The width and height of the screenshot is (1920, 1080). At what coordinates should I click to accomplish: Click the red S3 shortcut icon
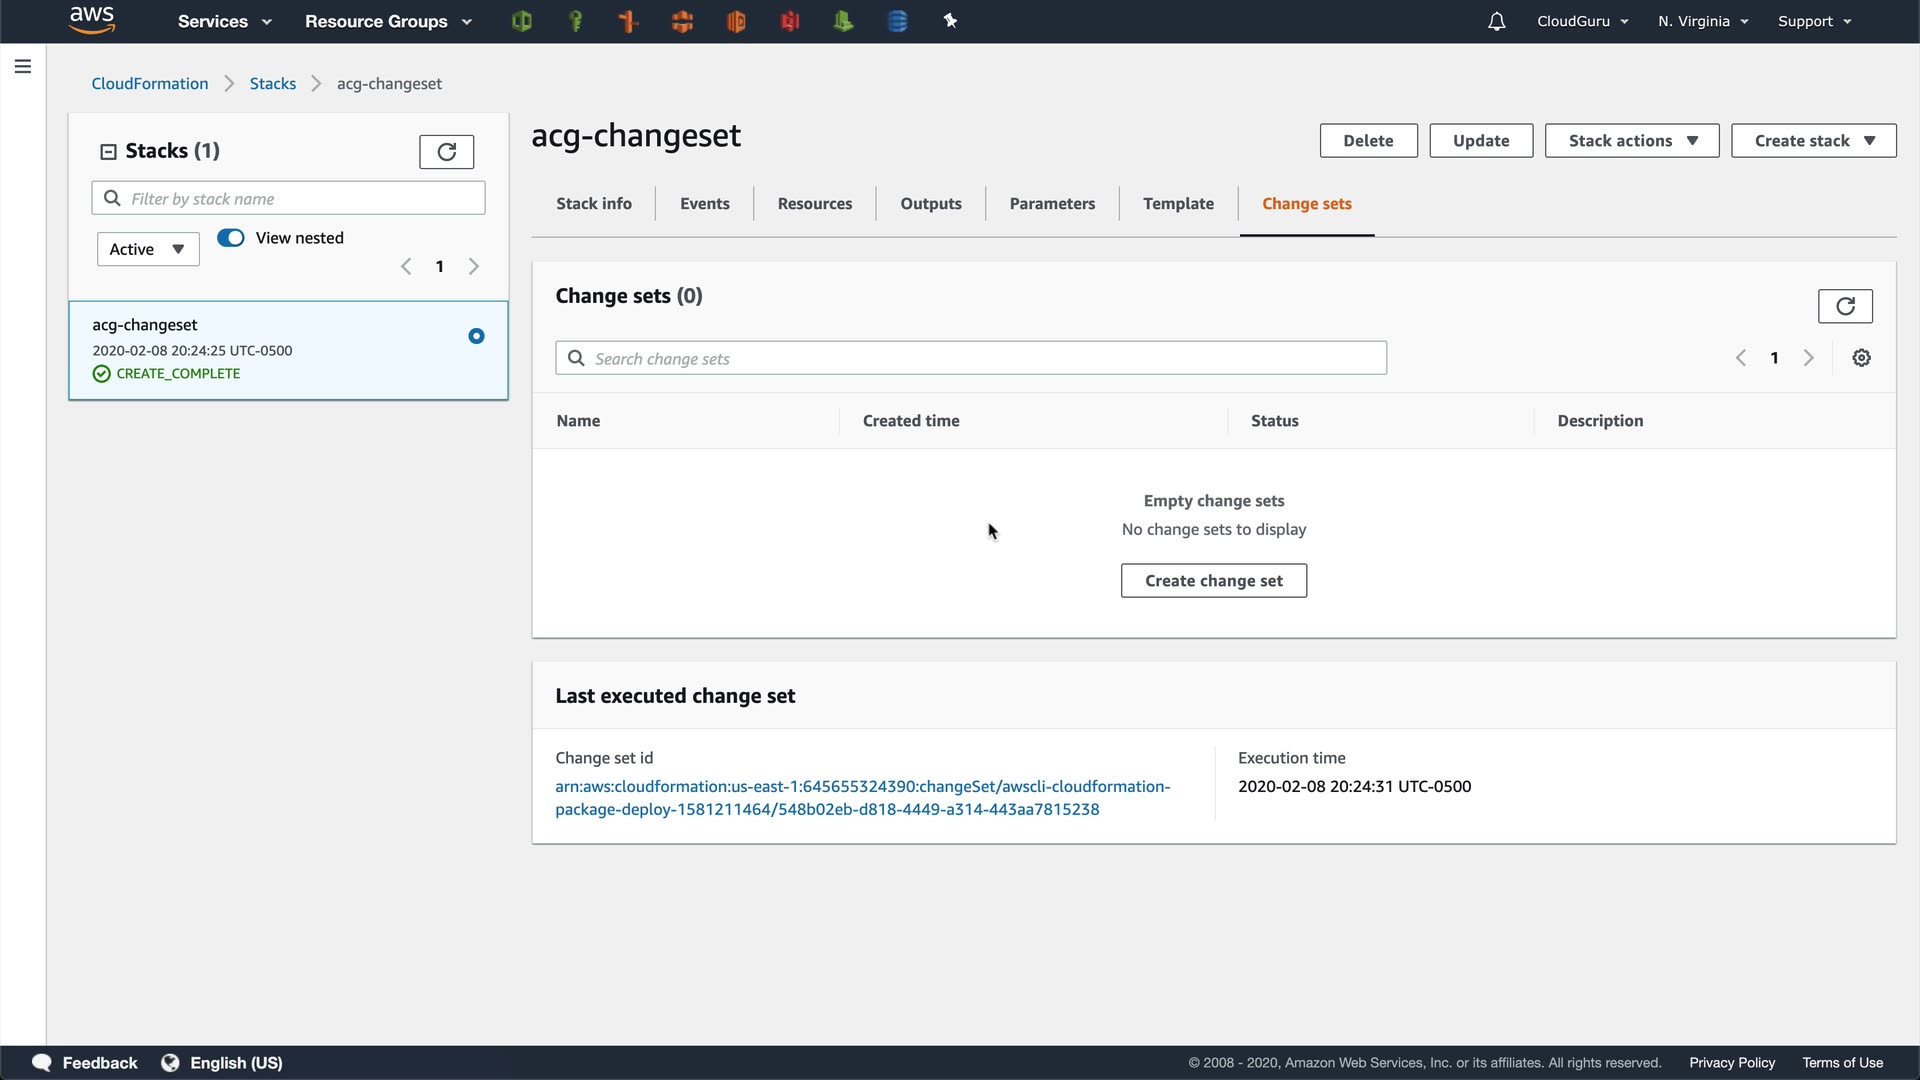(790, 21)
